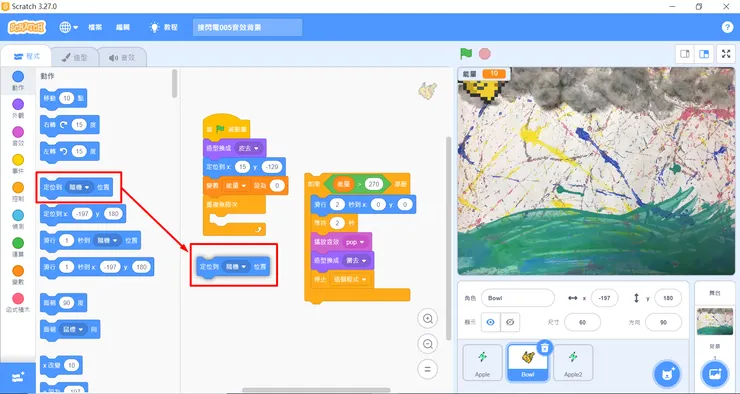Open the 隨機 dropdown in workspace 定位到 block

point(236,267)
